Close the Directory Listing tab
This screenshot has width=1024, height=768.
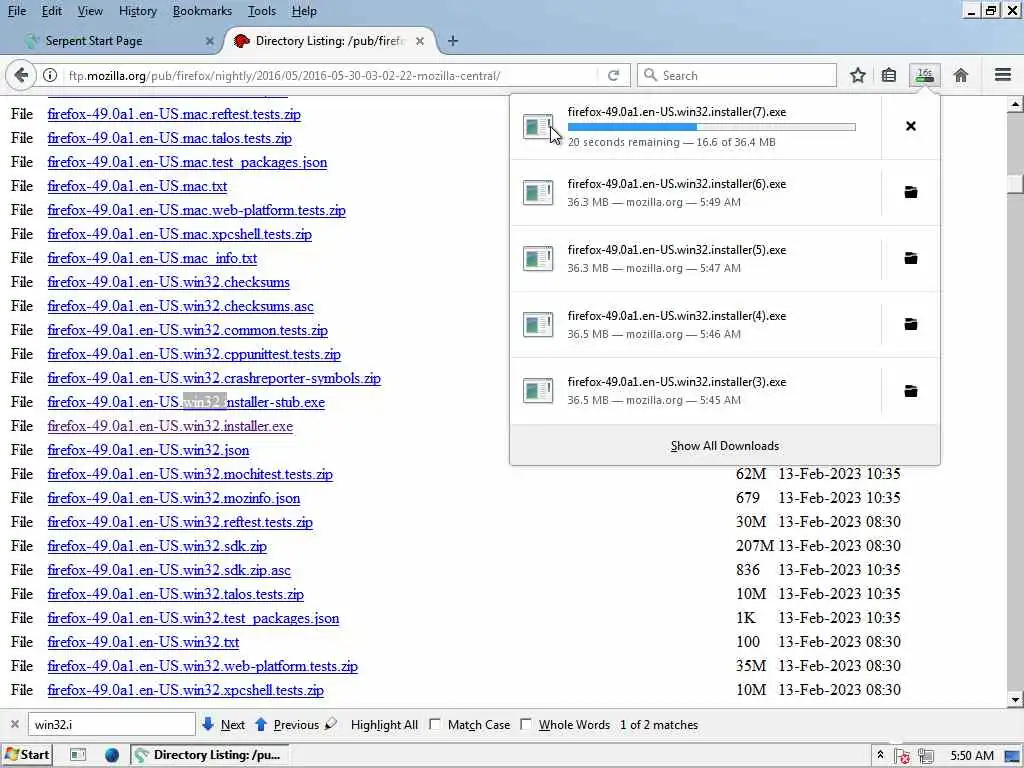click(x=420, y=41)
